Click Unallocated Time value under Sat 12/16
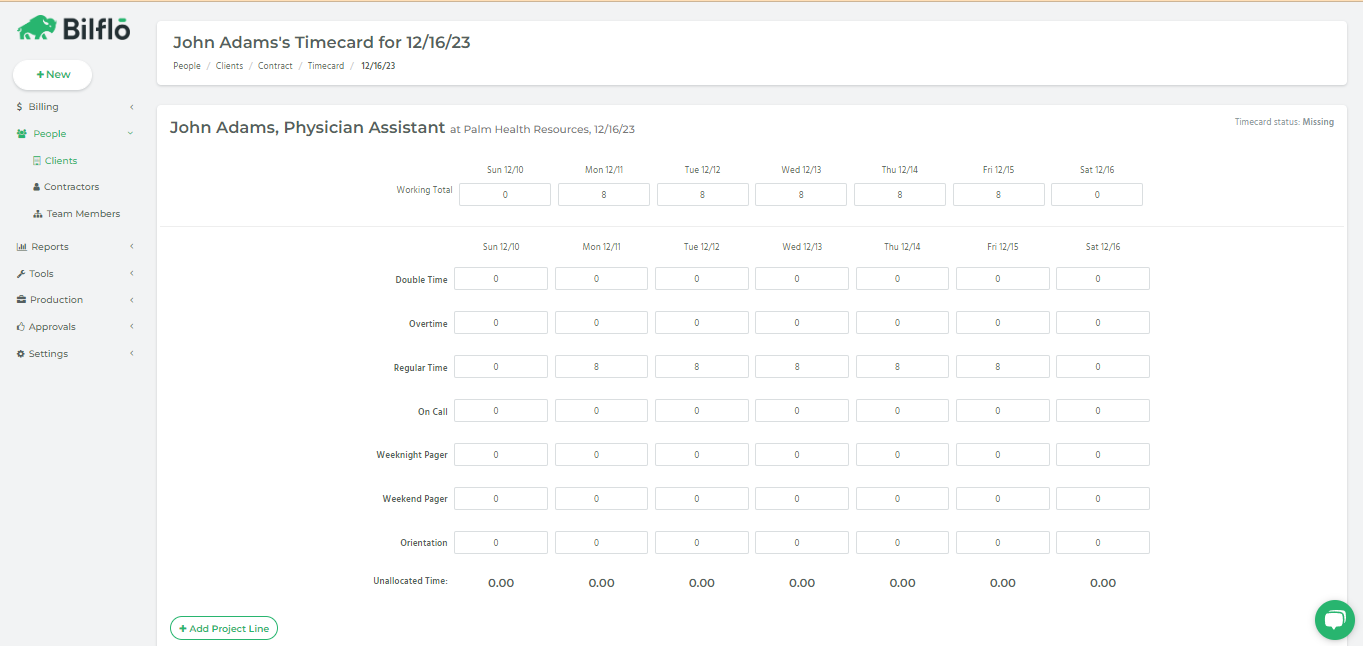 [1103, 583]
